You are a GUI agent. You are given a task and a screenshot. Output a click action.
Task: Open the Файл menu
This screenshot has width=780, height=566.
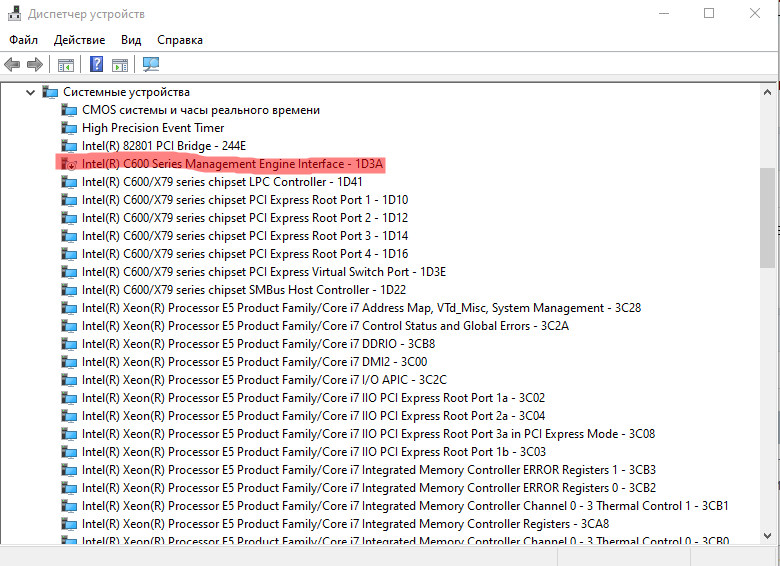pyautogui.click(x=23, y=40)
